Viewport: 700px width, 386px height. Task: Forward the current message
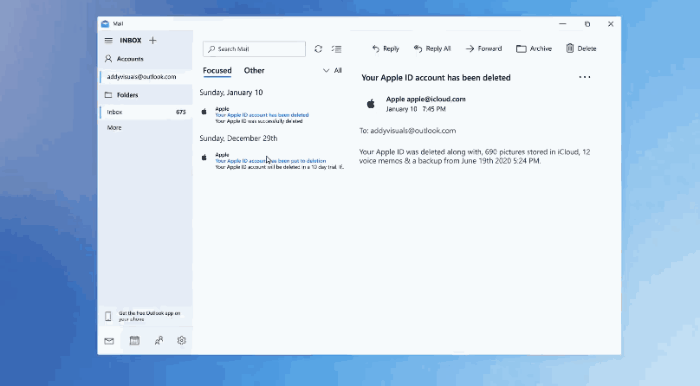[484, 49]
